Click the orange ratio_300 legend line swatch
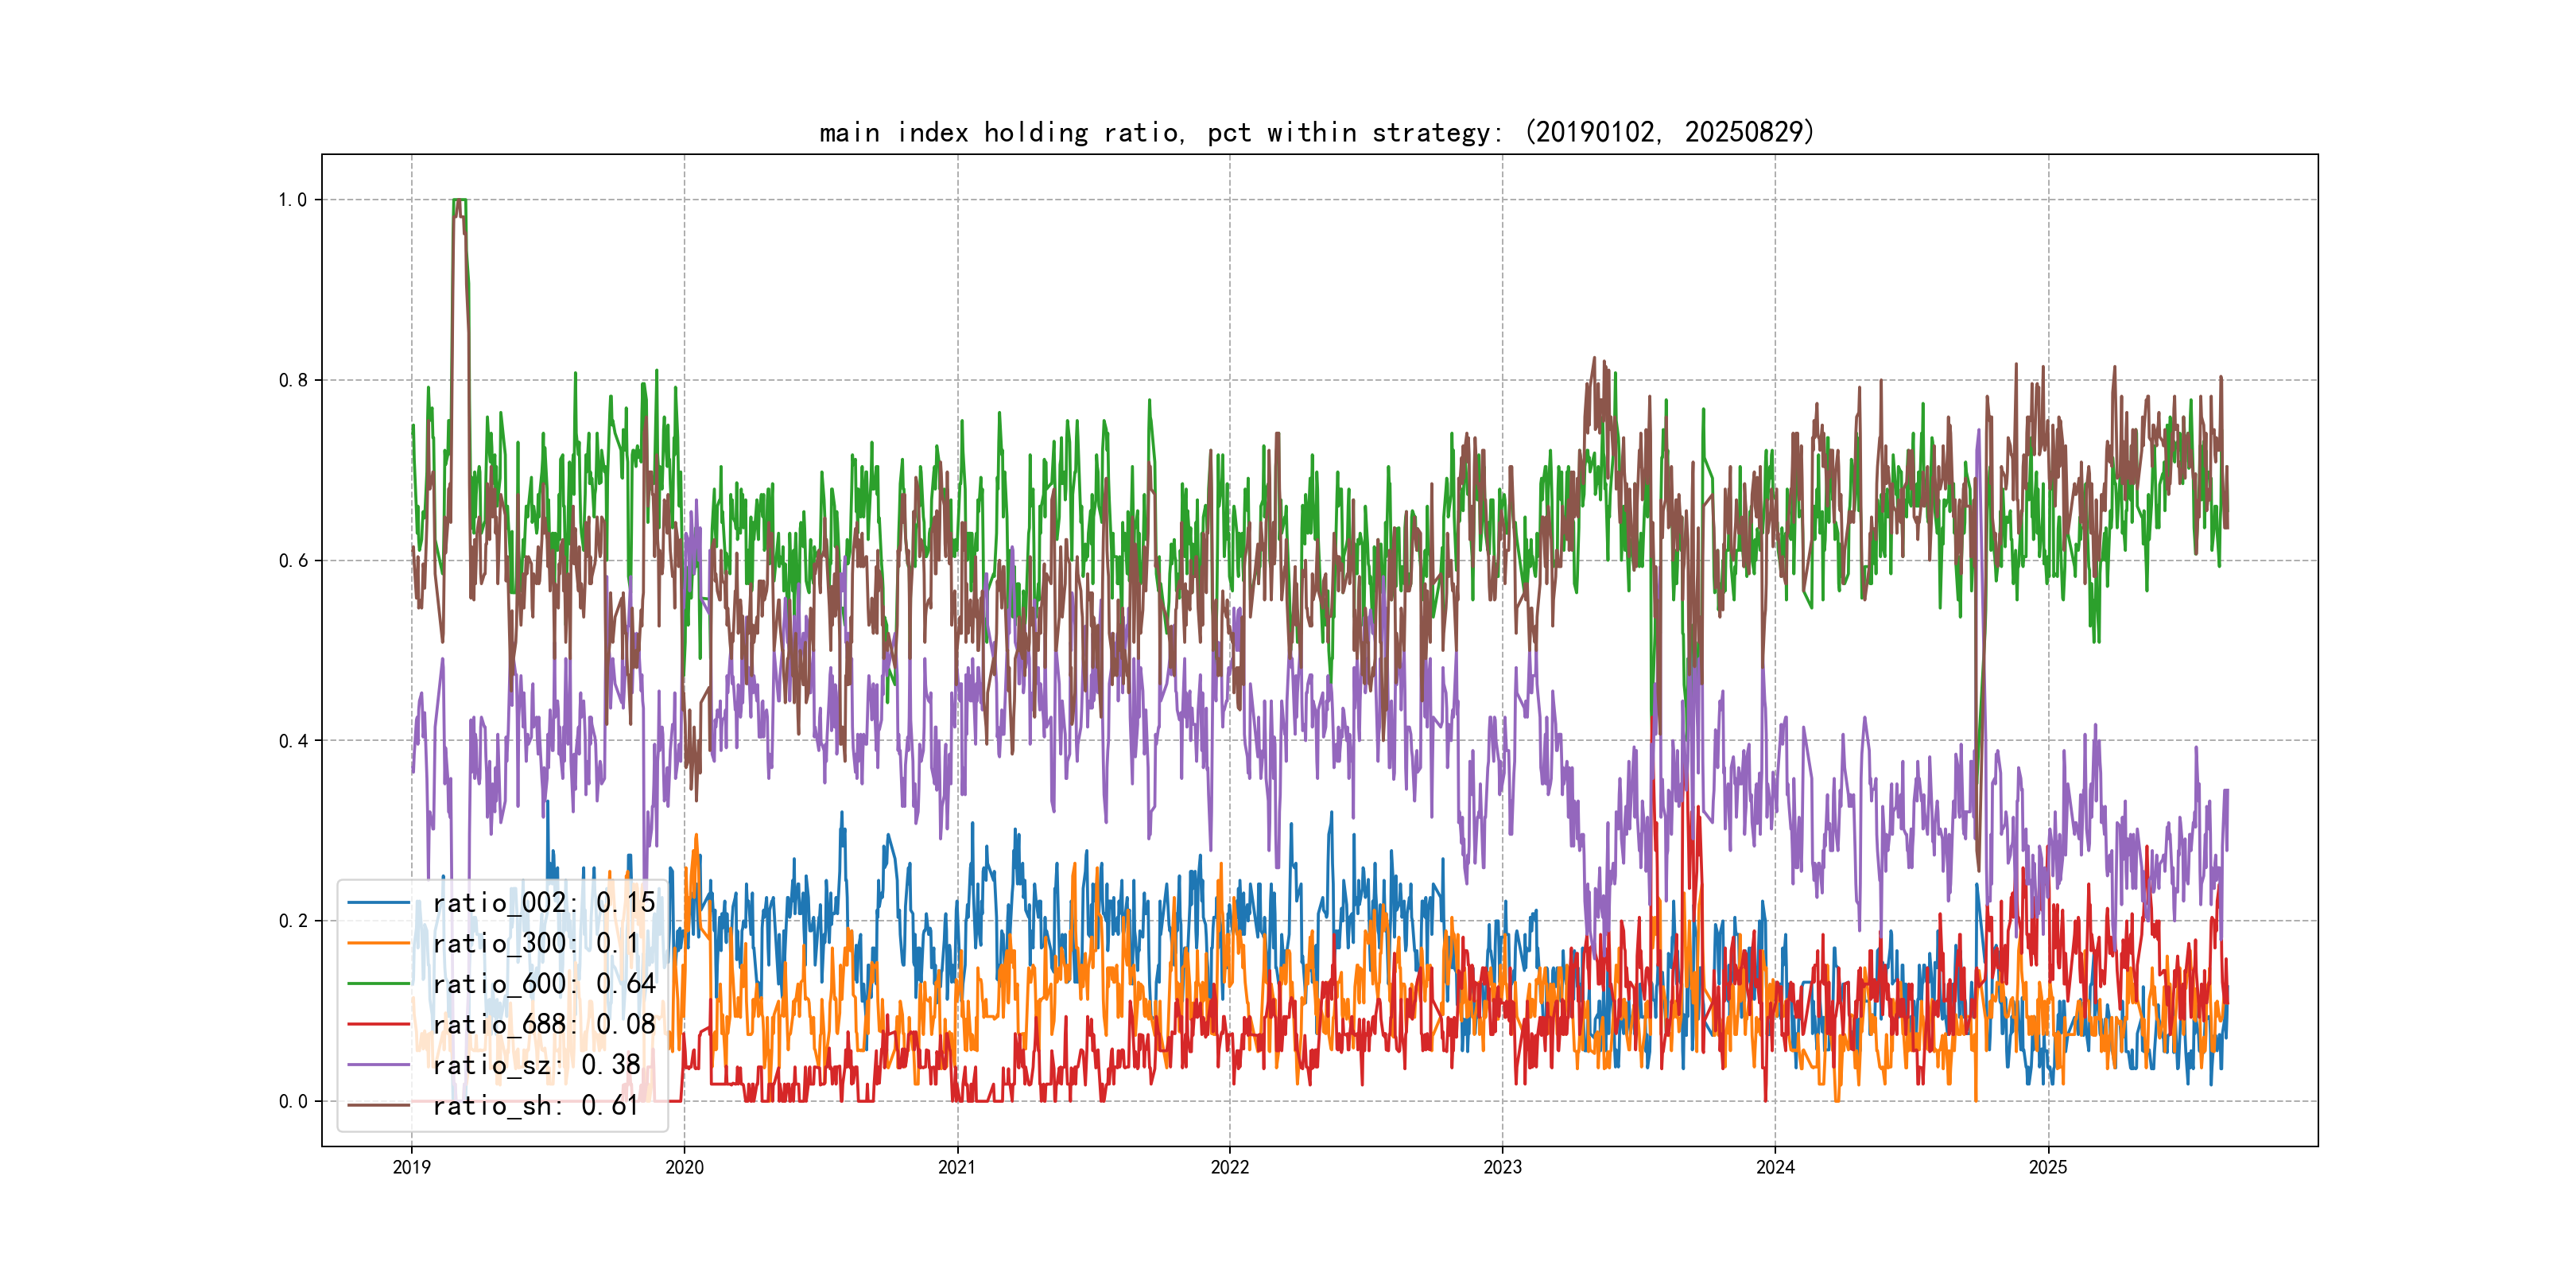This screenshot has height=1288, width=2576. 379,943
